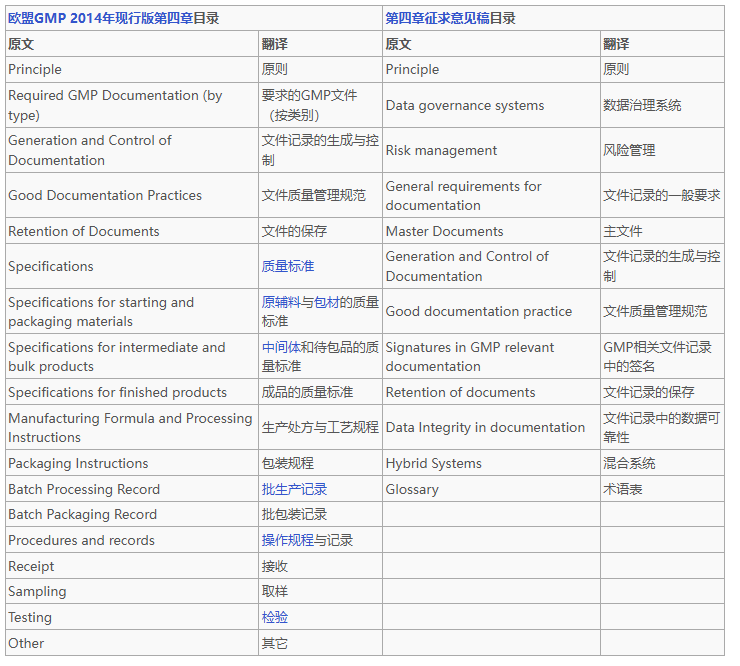The width and height of the screenshot is (740, 666).
Task: Select 'Specifications for starting and packaging materials'
Action: [x=132, y=312]
